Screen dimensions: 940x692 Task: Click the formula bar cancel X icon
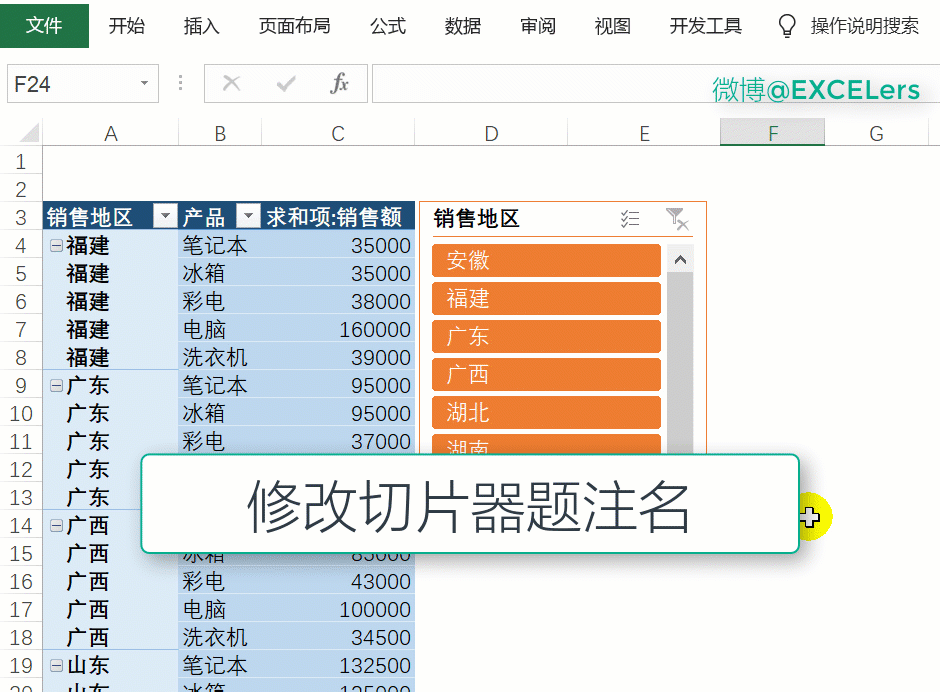(x=232, y=84)
